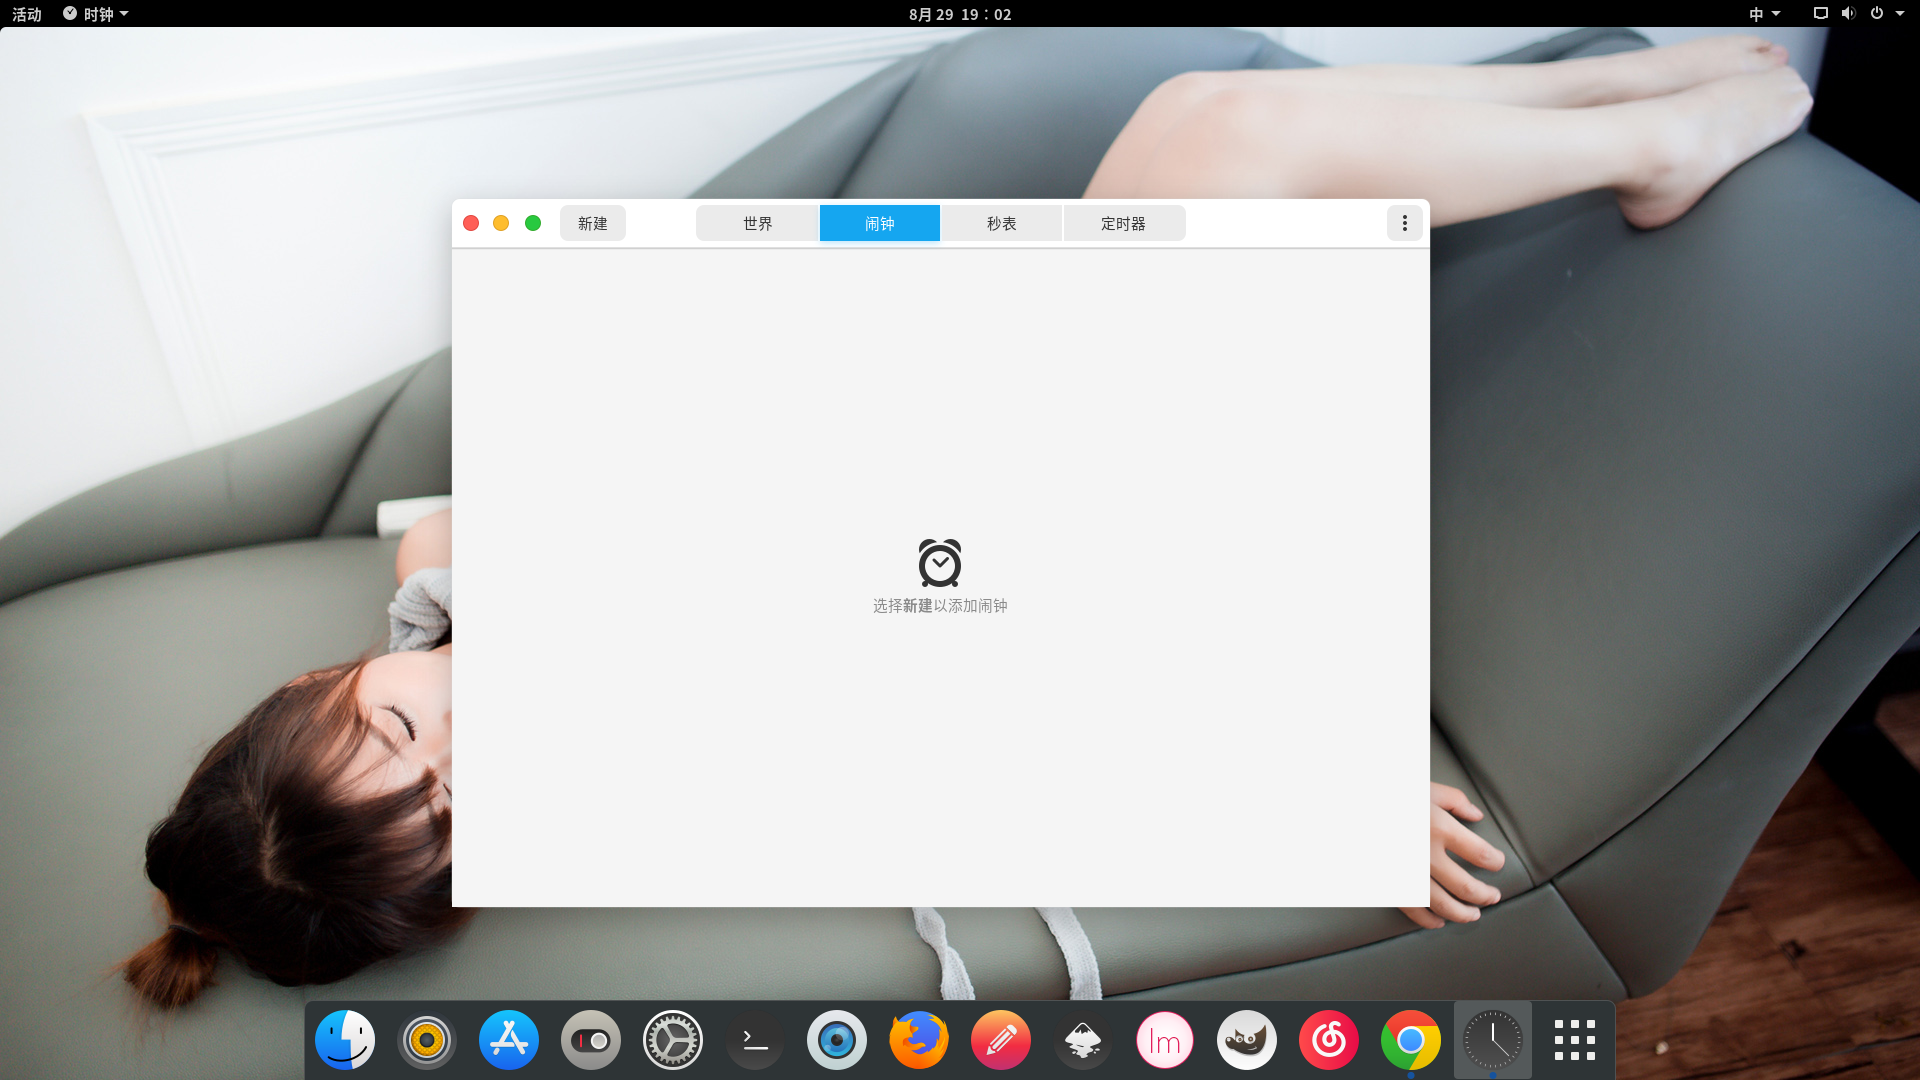This screenshot has height=1080, width=1920.
Task: Close the Clocks window with red button
Action: (x=471, y=223)
